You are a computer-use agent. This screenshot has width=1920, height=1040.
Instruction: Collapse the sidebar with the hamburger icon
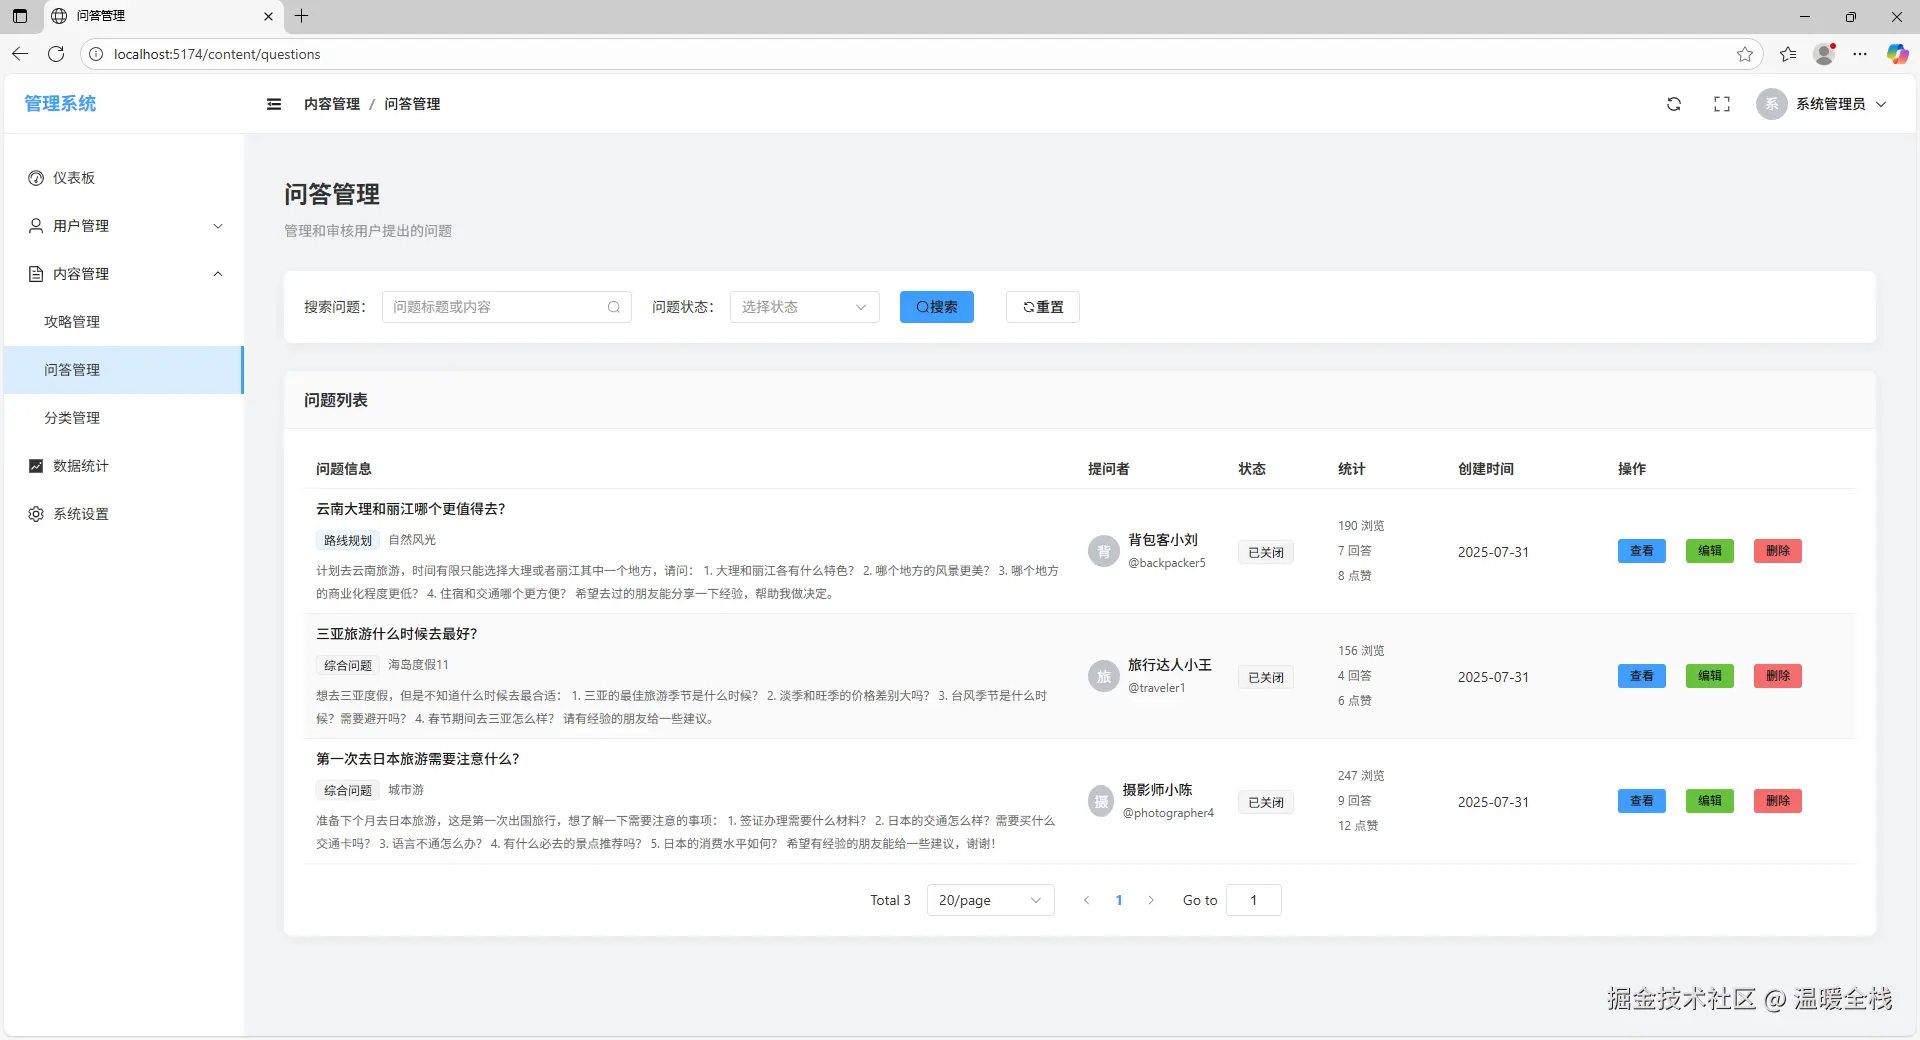coord(274,104)
